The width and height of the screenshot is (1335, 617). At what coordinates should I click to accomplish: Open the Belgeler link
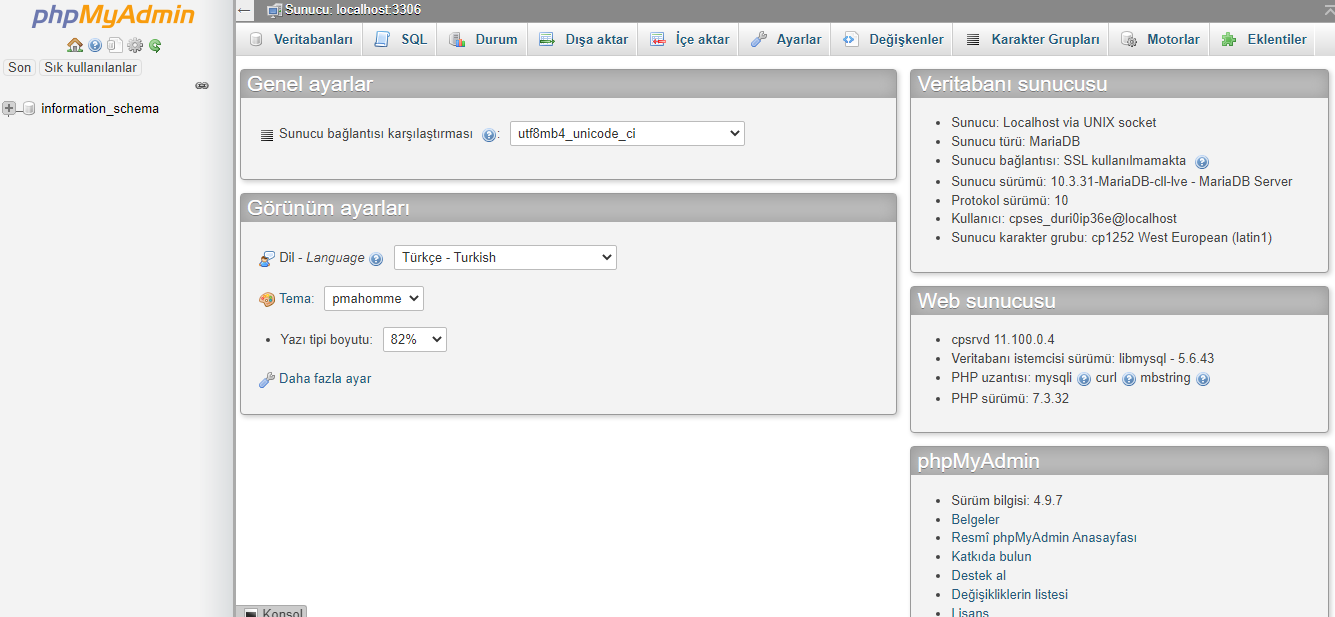975,519
